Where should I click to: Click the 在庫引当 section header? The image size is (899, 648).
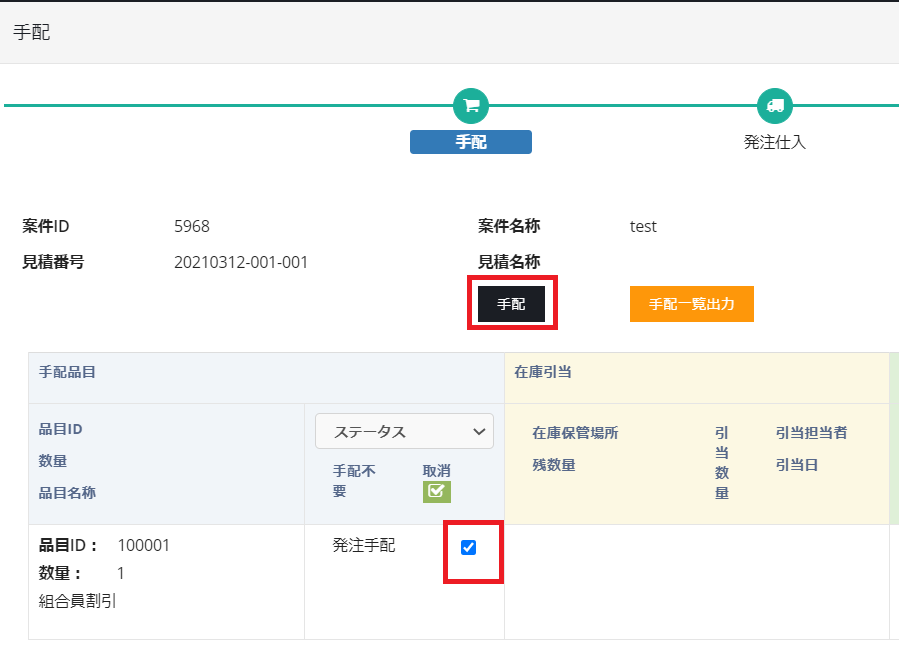[x=542, y=372]
